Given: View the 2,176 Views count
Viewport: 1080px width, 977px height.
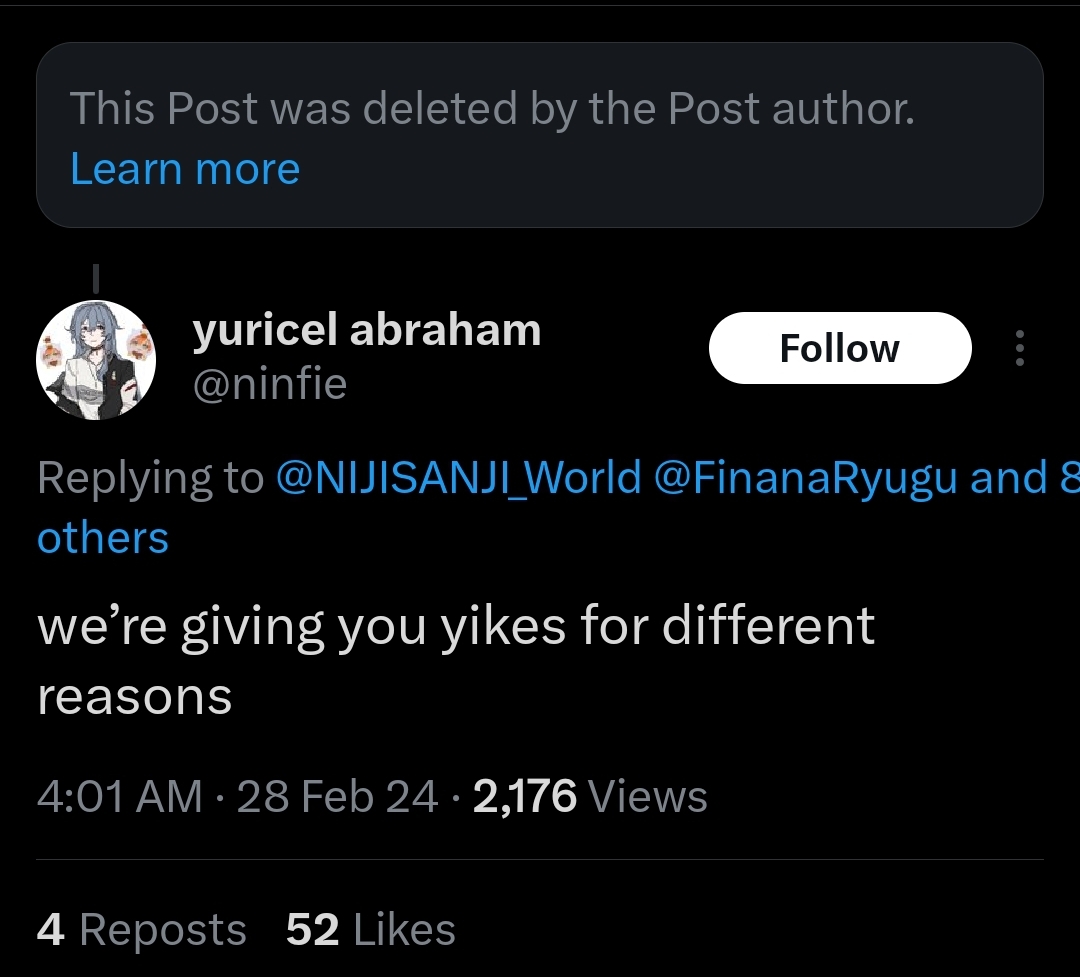Looking at the screenshot, I should click(590, 796).
